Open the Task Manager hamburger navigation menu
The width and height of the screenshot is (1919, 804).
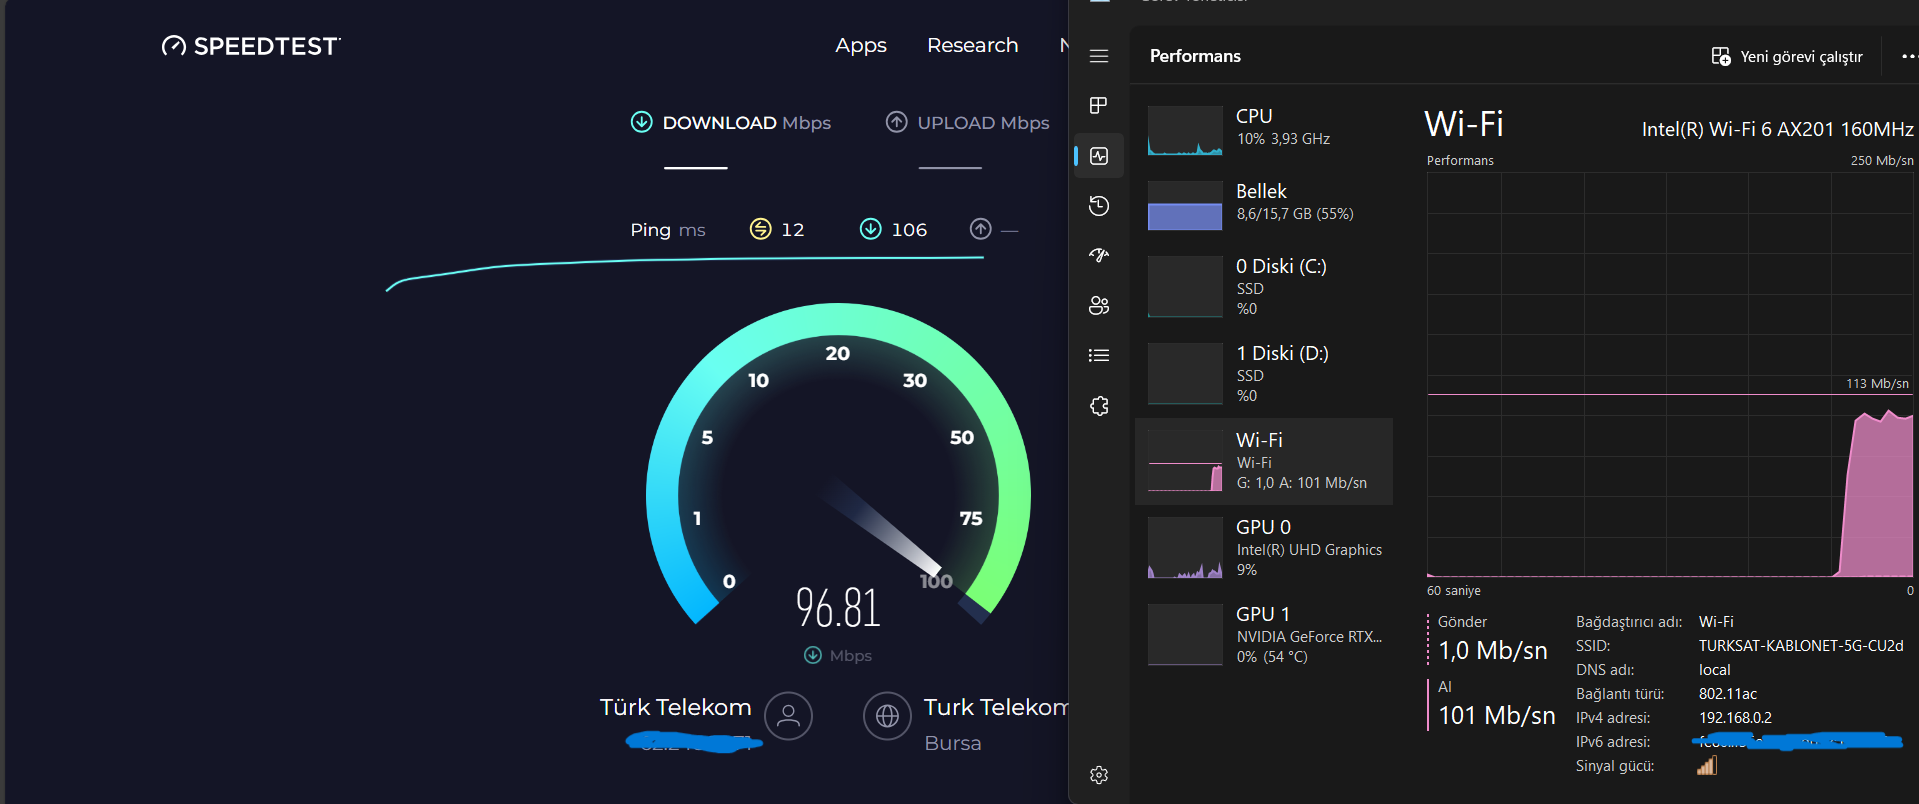coord(1099,56)
